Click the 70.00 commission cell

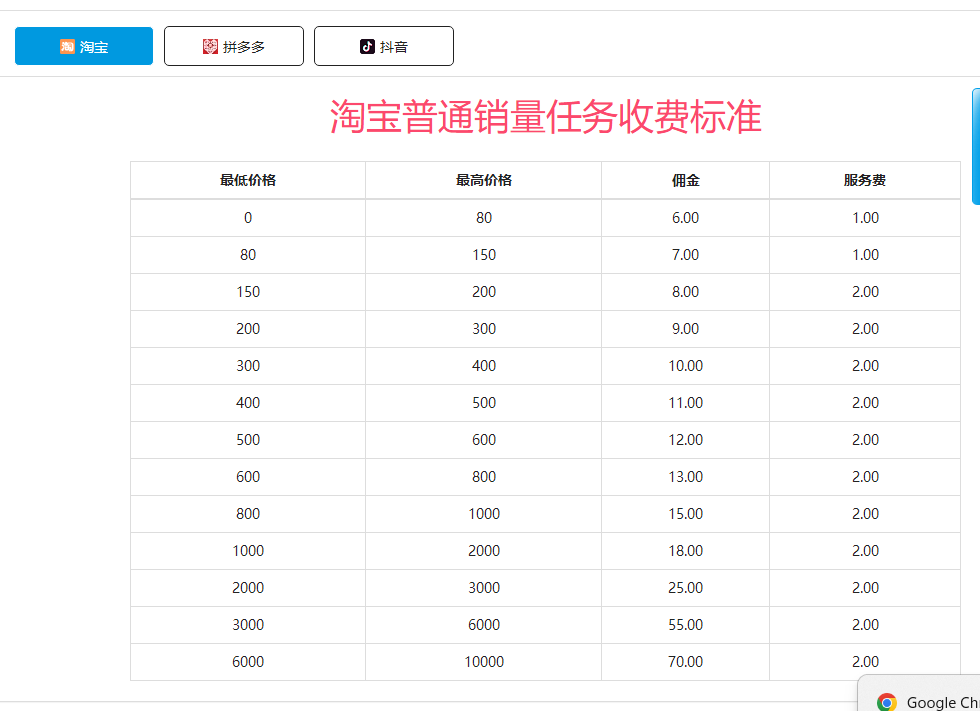[x=686, y=662]
